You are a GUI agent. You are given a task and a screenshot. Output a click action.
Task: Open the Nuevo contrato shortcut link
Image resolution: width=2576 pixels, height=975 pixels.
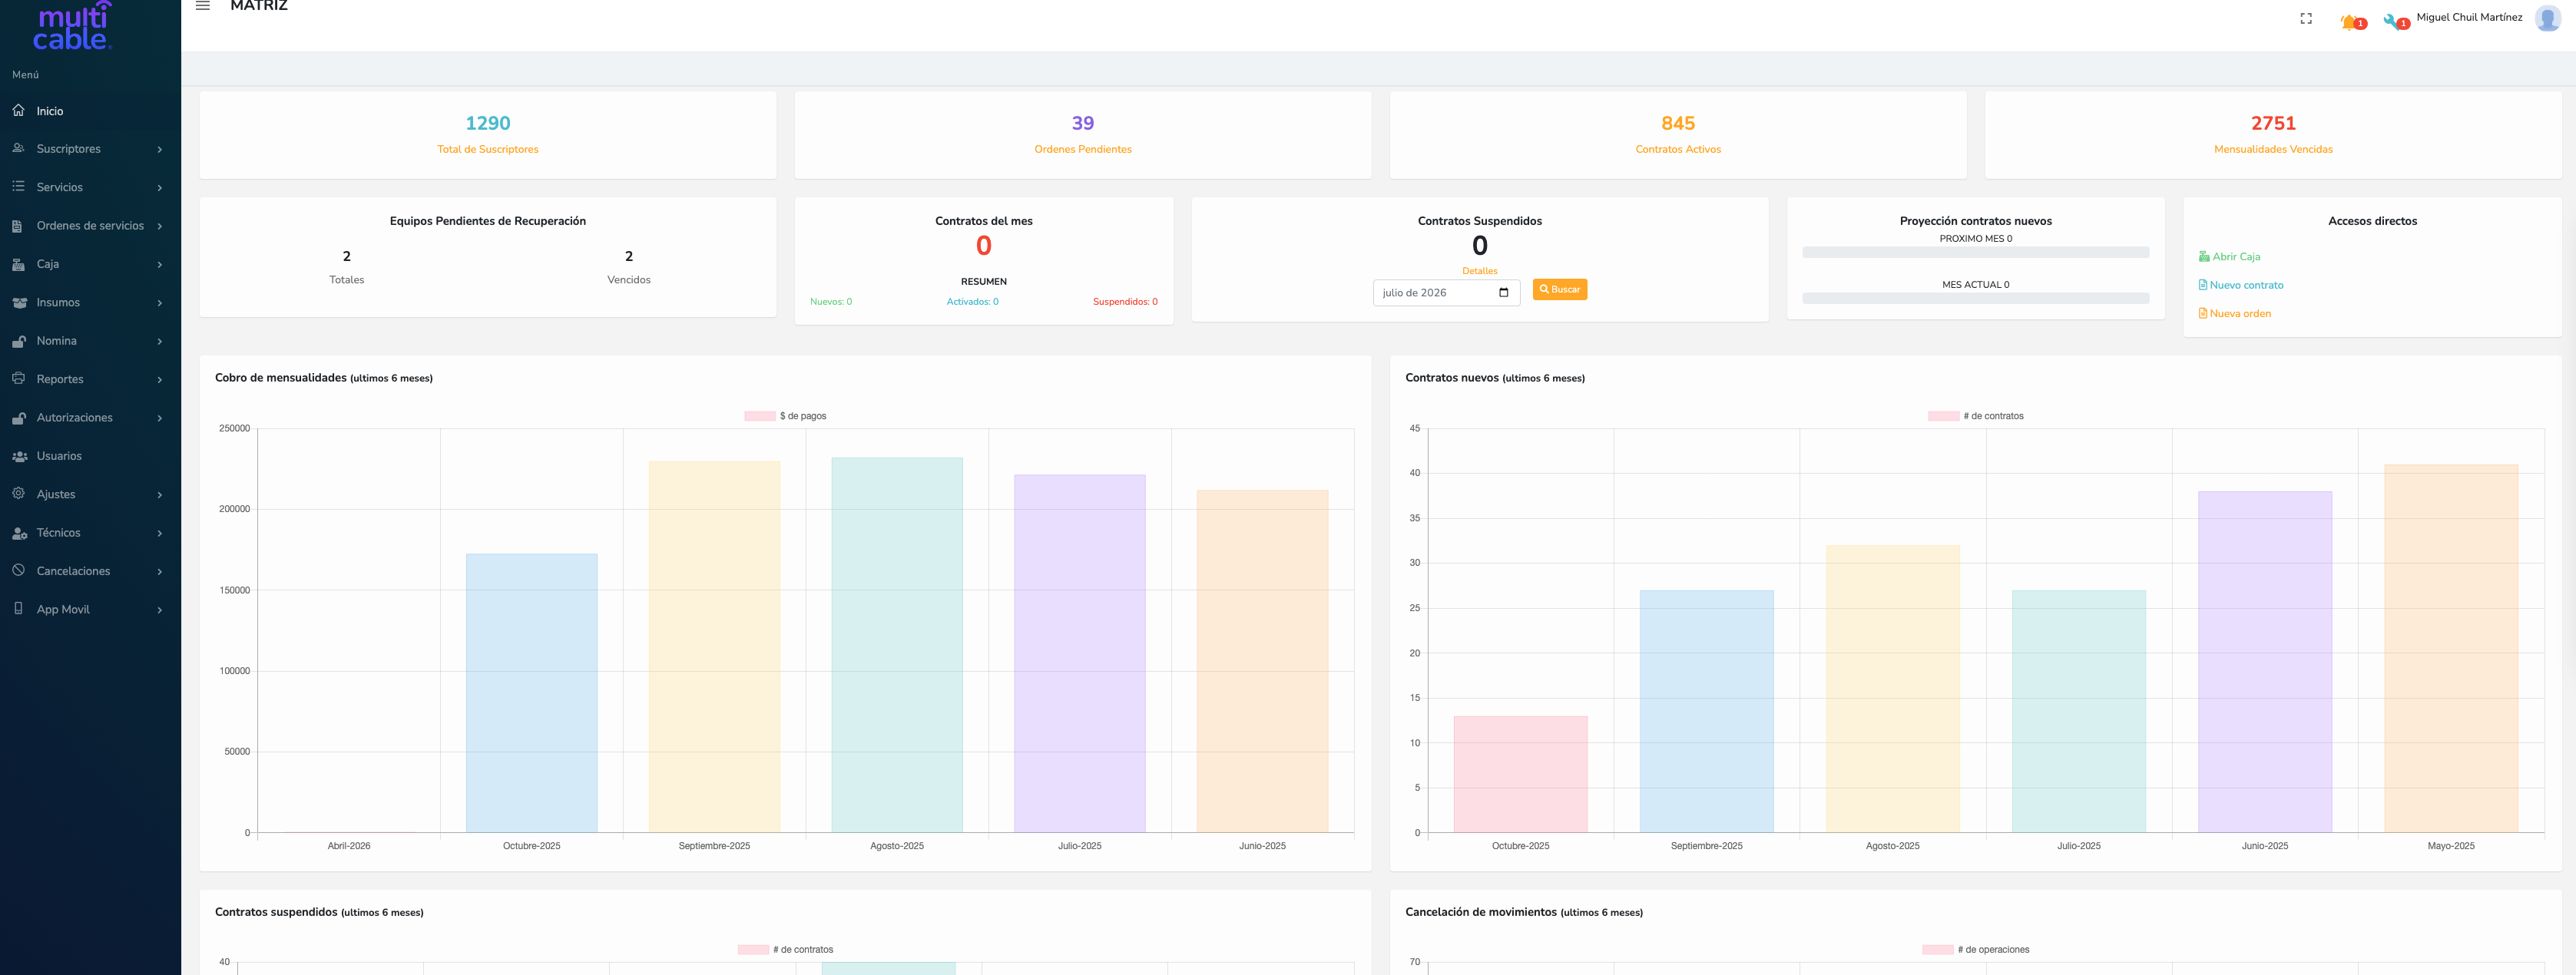(2240, 285)
